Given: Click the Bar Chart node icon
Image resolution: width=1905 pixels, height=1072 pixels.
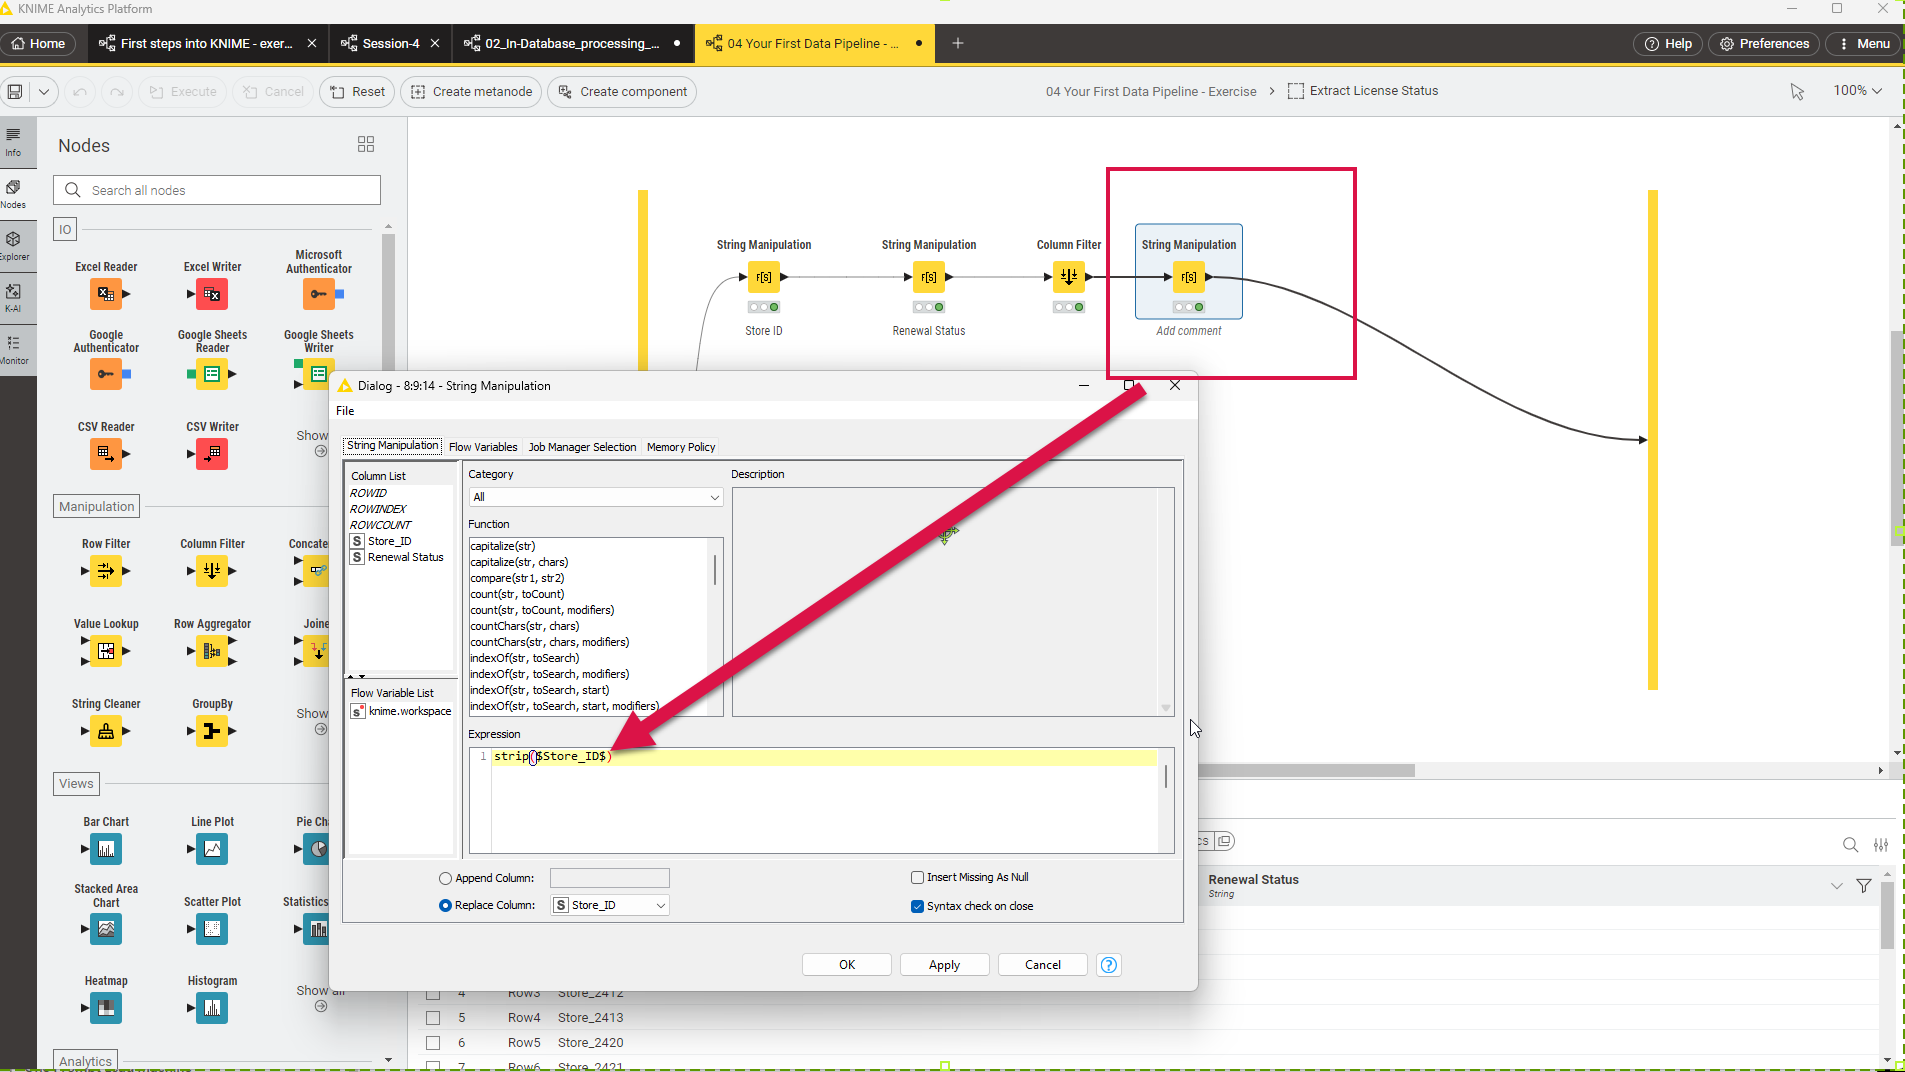Looking at the screenshot, I should coord(106,849).
